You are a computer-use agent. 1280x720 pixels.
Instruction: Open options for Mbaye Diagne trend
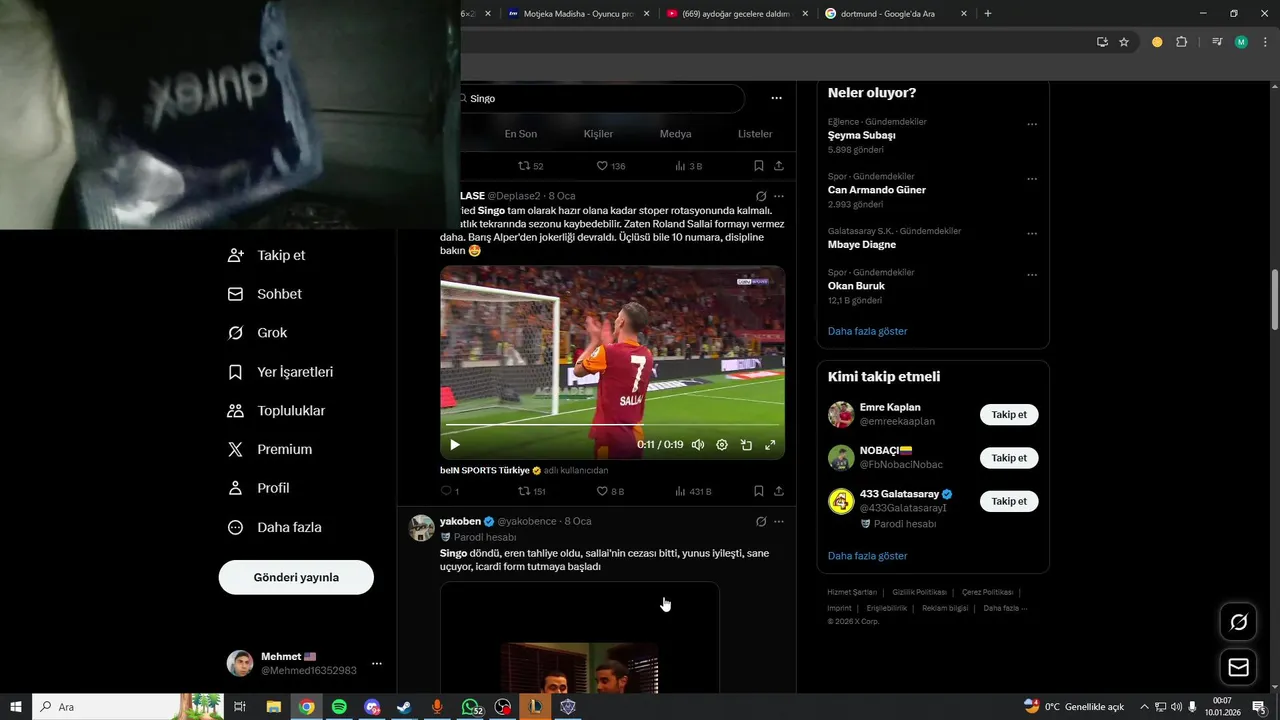(1032, 234)
